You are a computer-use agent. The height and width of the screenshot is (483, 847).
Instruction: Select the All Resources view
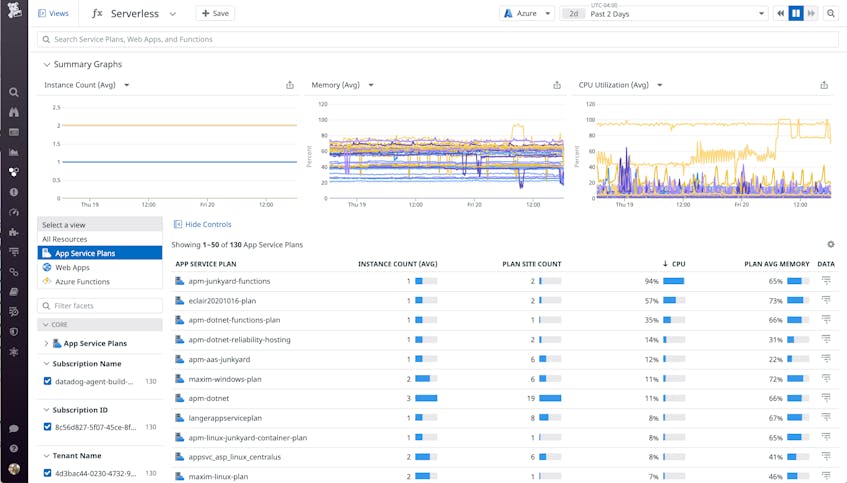[99, 239]
